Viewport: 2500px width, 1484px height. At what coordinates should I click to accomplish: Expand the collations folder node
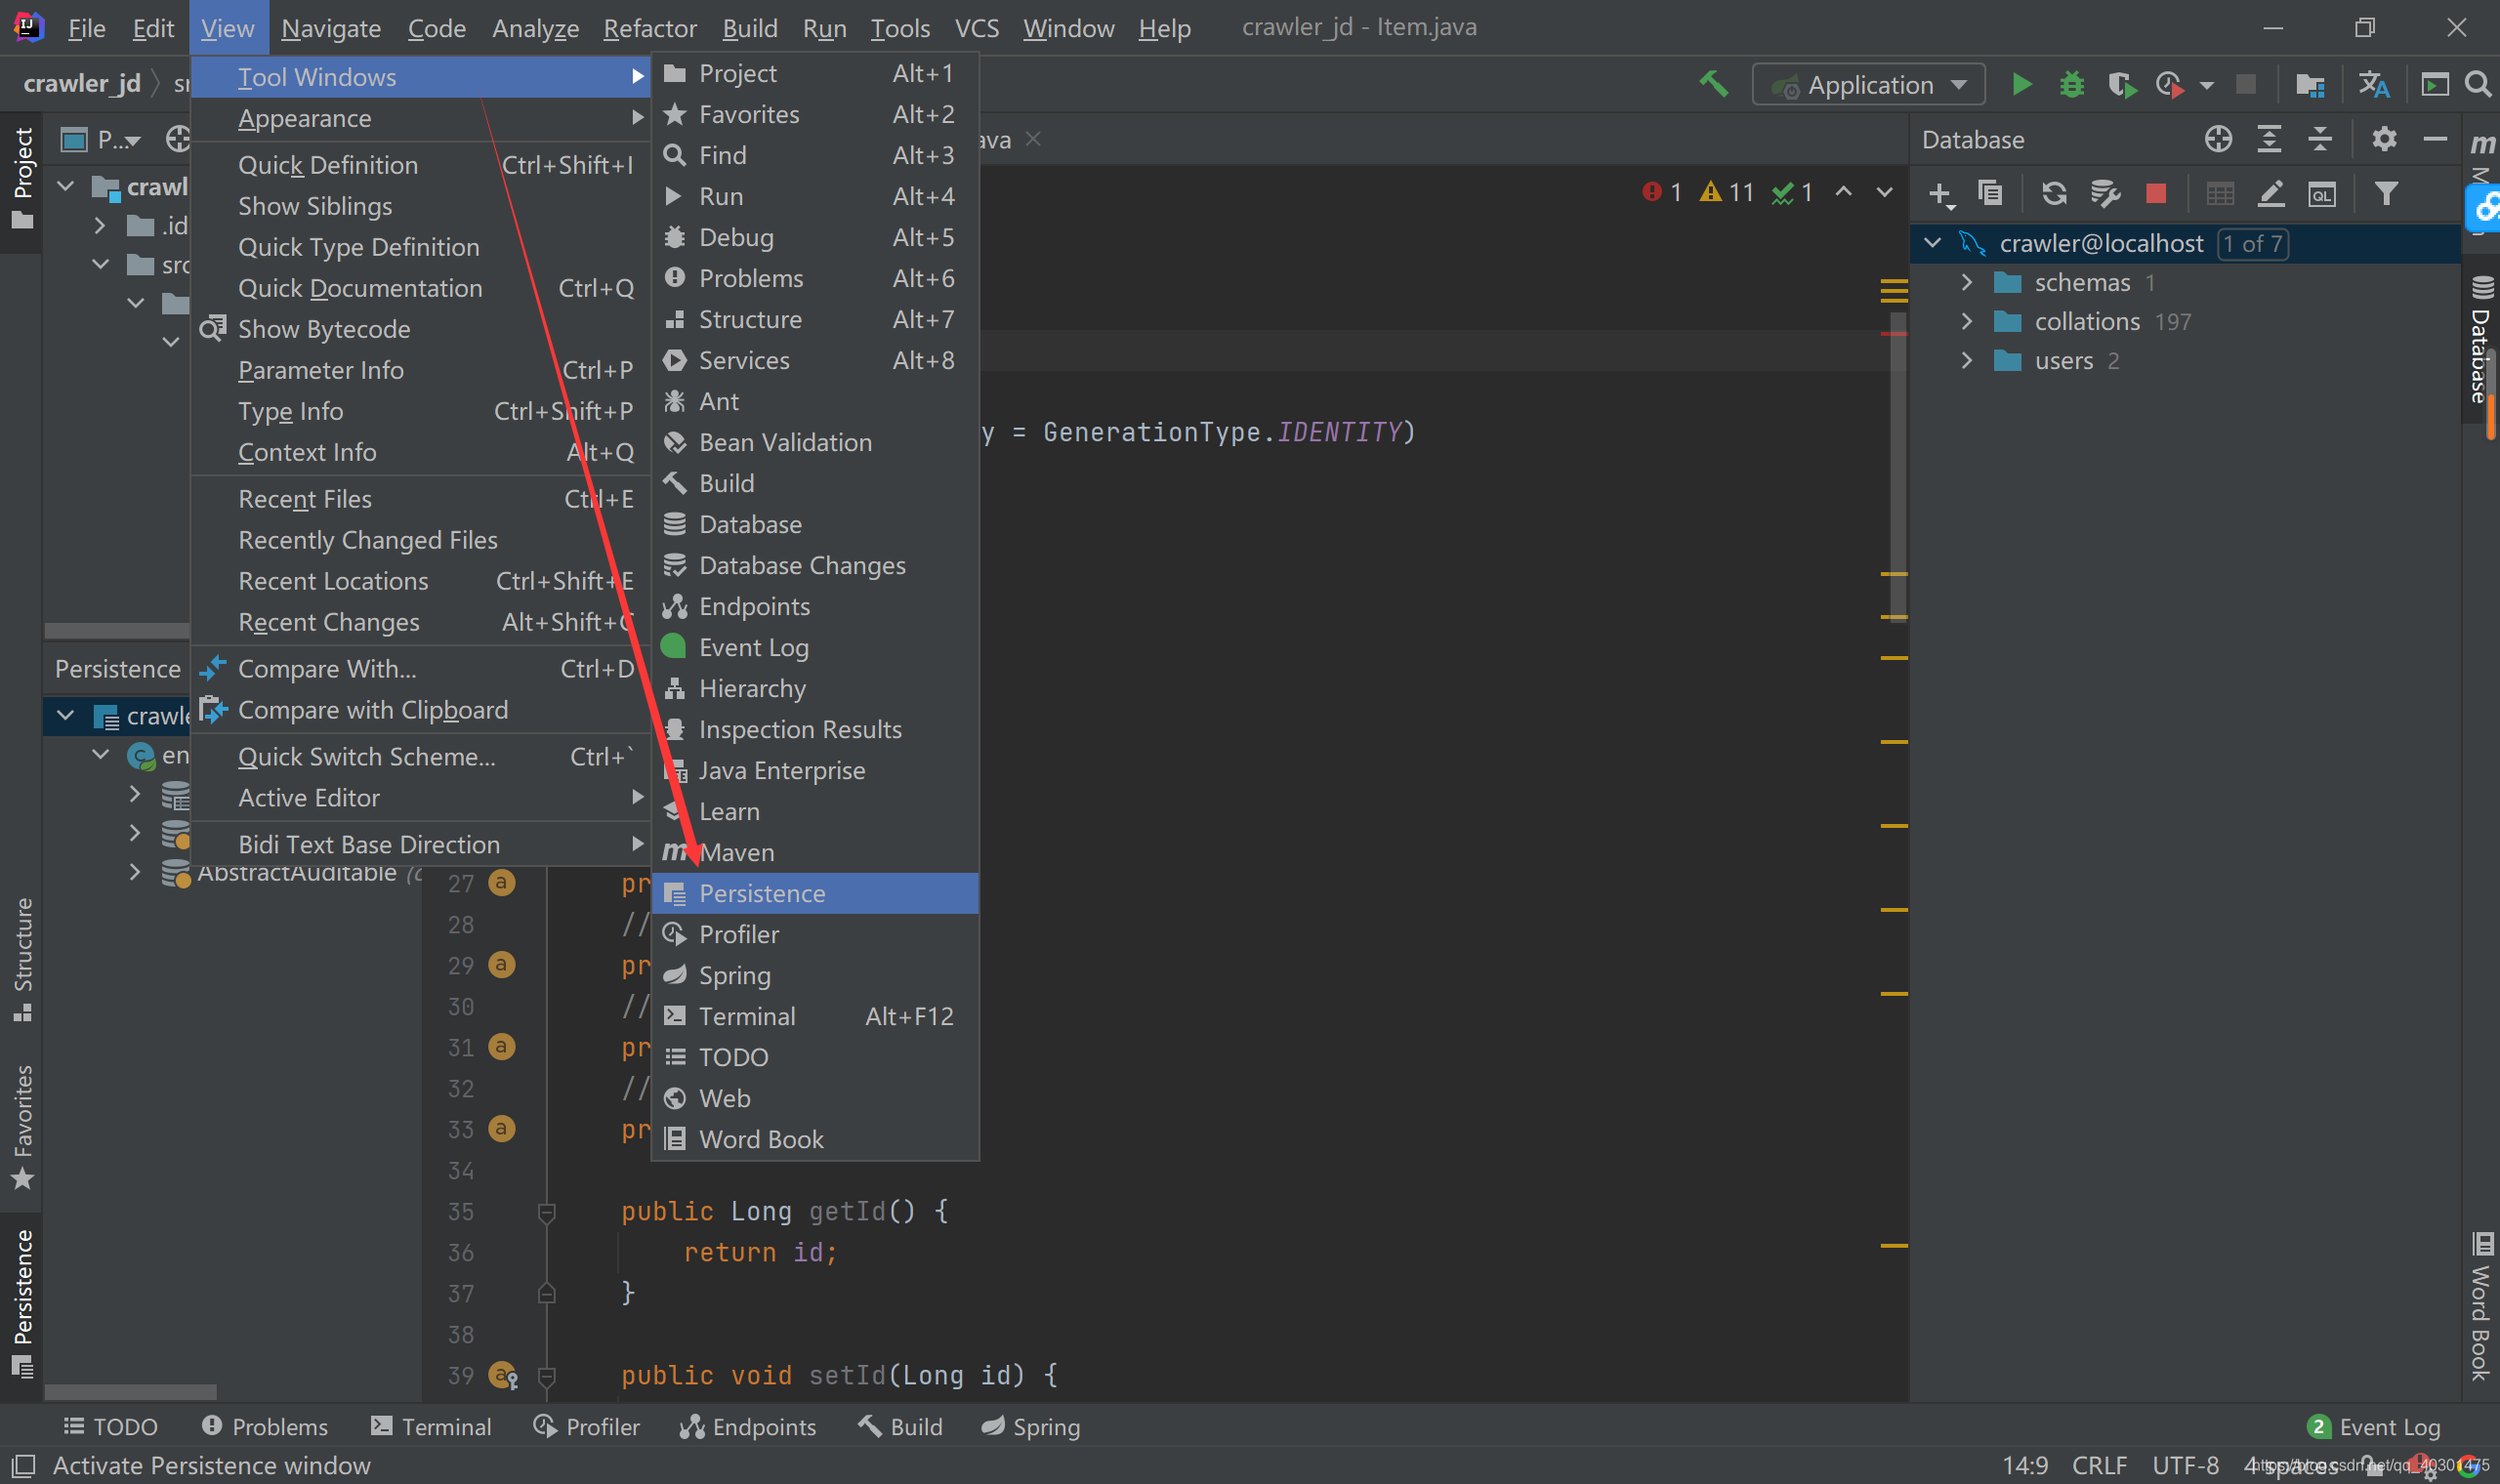(1966, 322)
